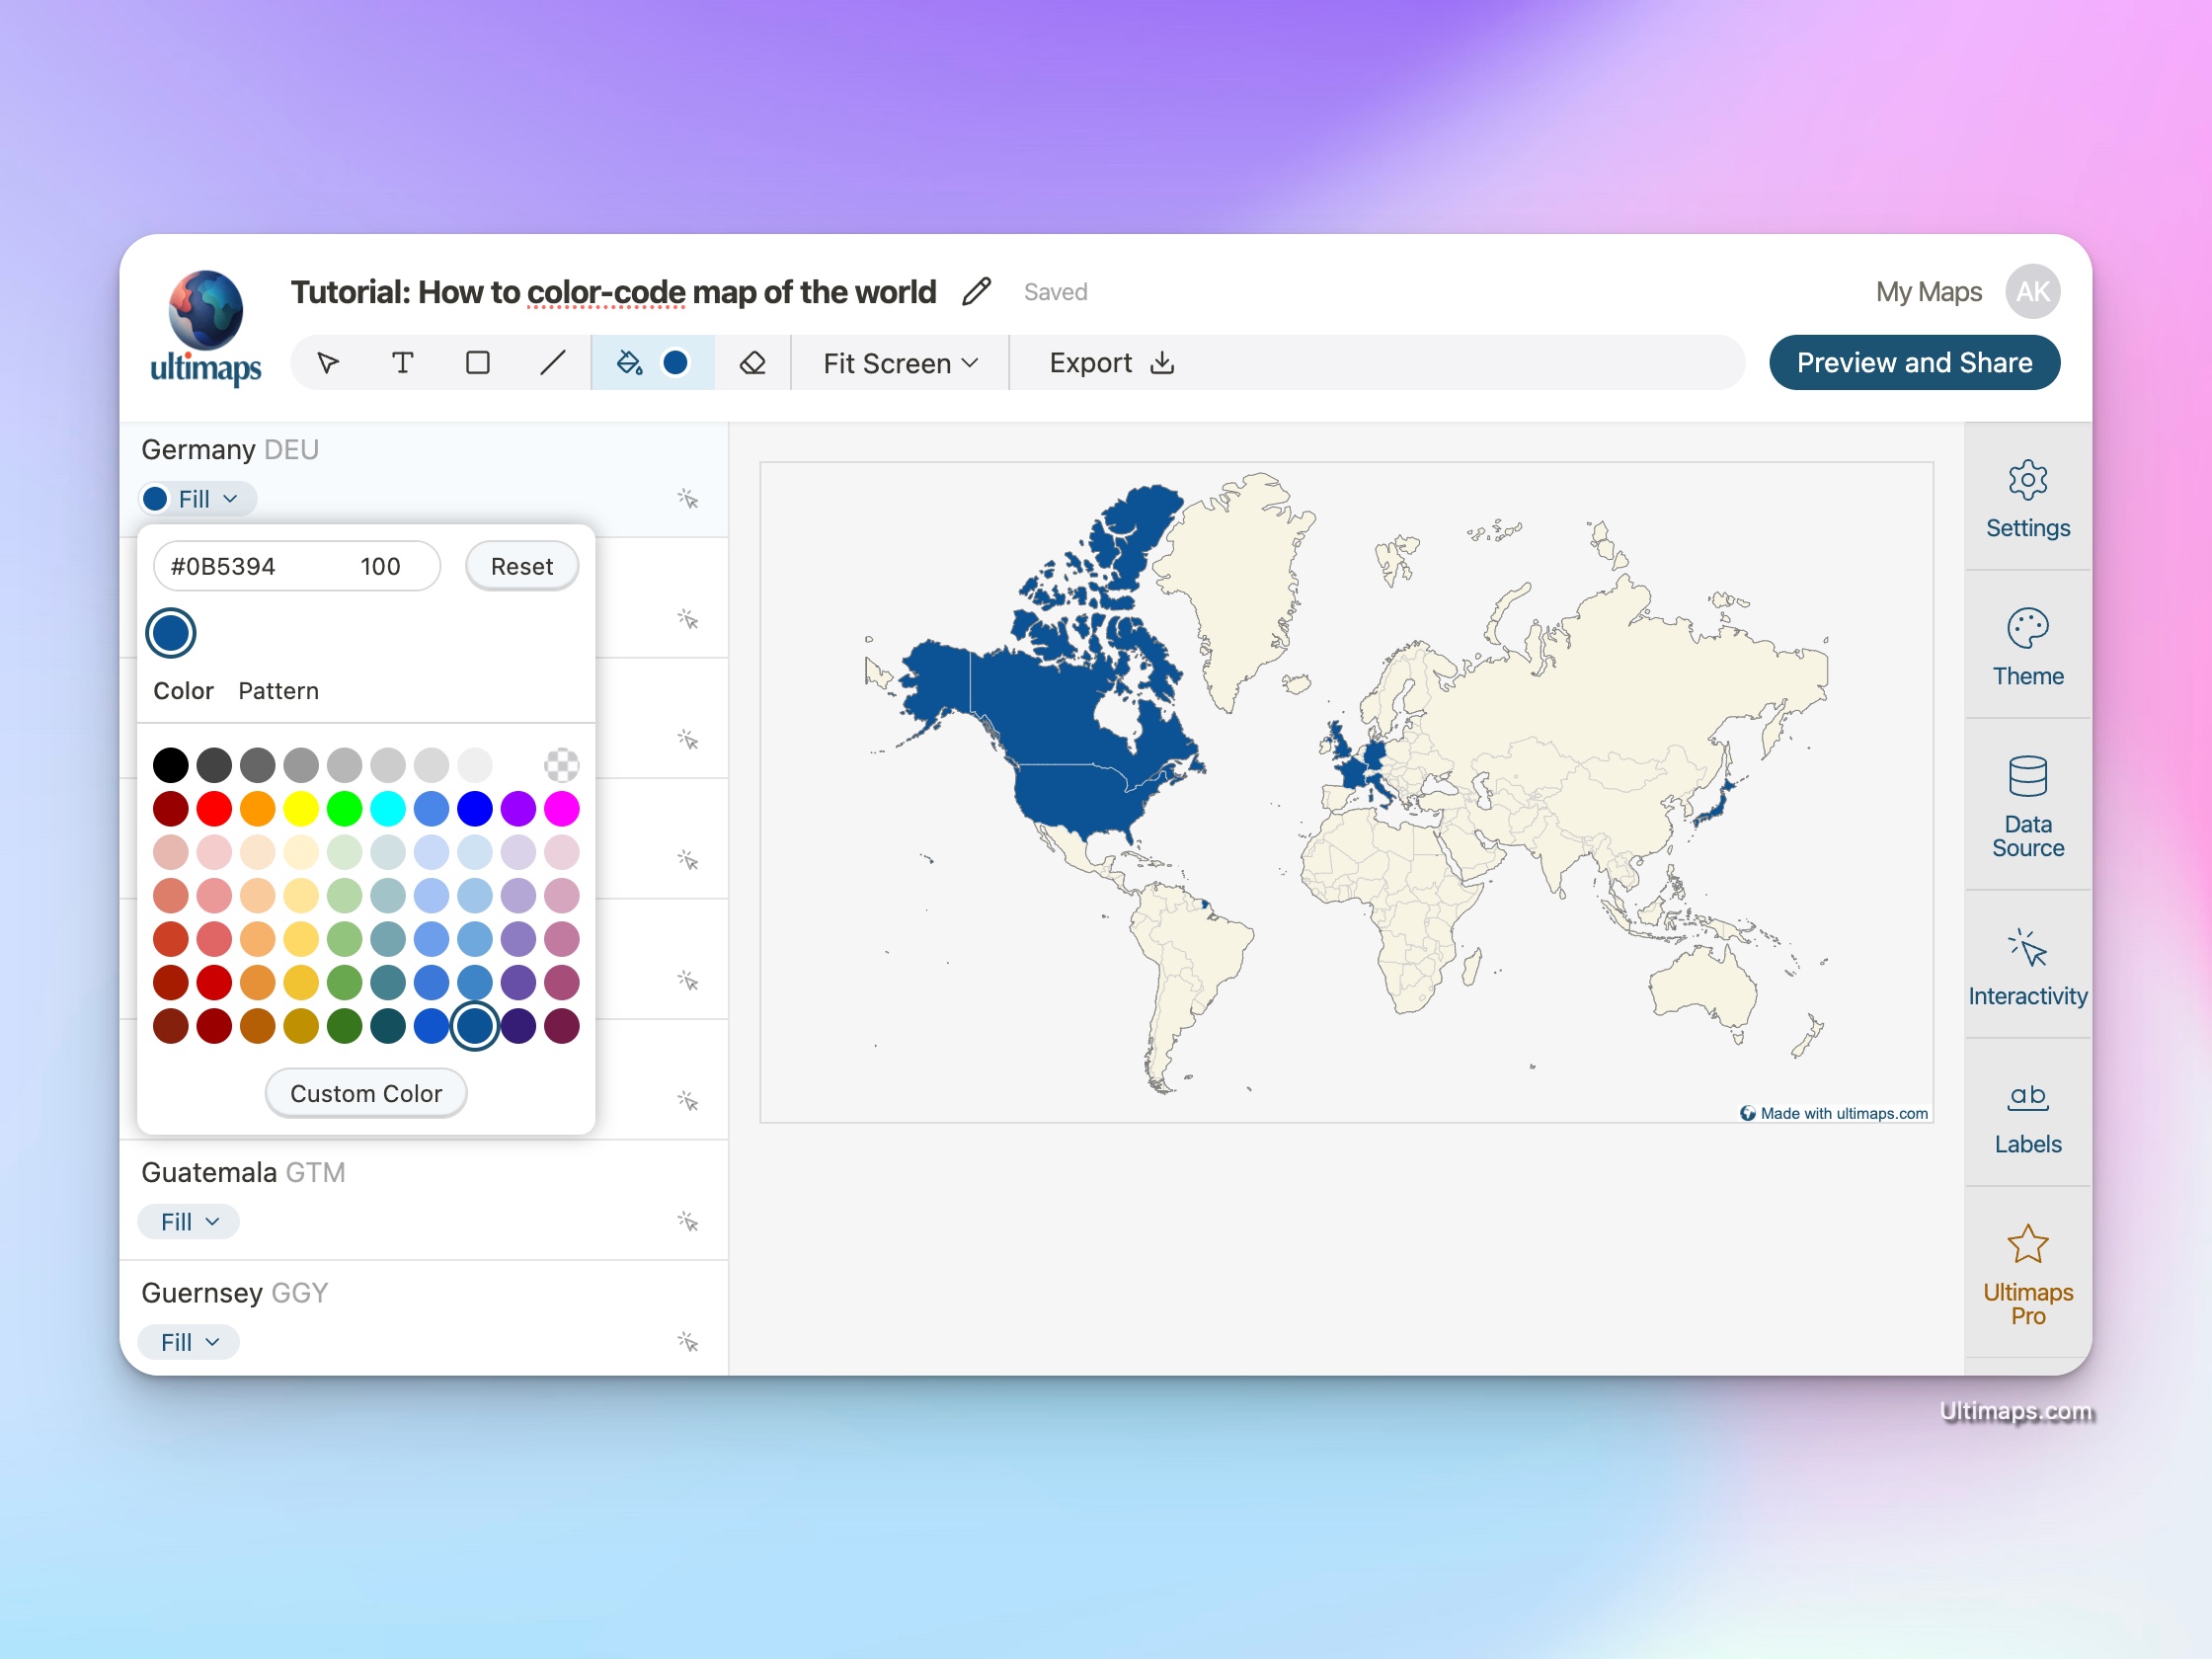
Task: Select the arrow selection tool
Action: point(330,362)
